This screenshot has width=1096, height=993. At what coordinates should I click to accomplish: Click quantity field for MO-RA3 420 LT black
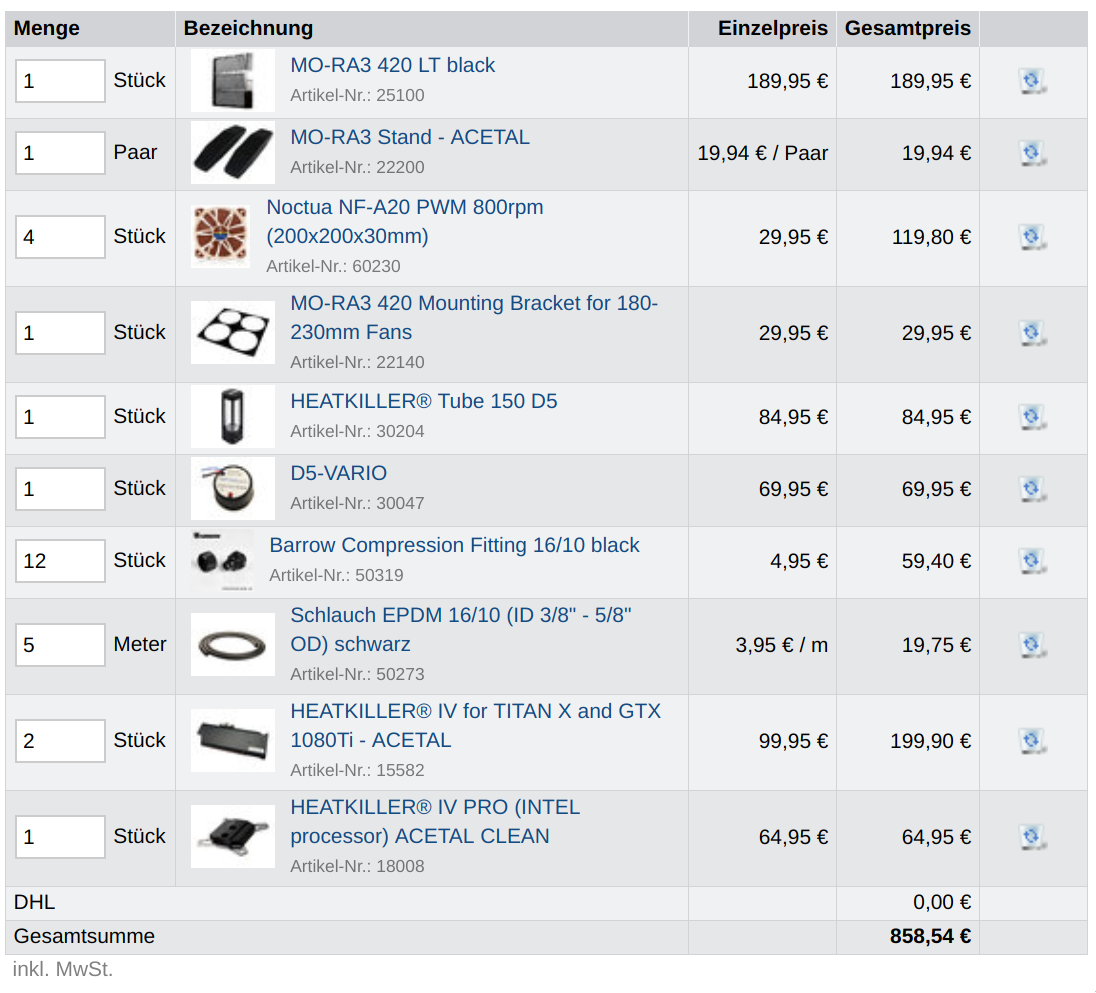(x=60, y=81)
